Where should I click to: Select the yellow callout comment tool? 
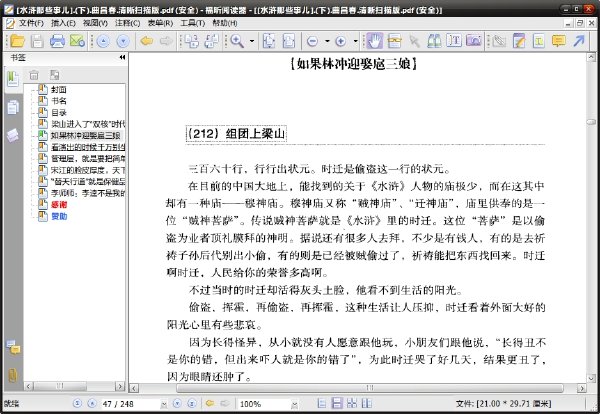click(x=559, y=41)
